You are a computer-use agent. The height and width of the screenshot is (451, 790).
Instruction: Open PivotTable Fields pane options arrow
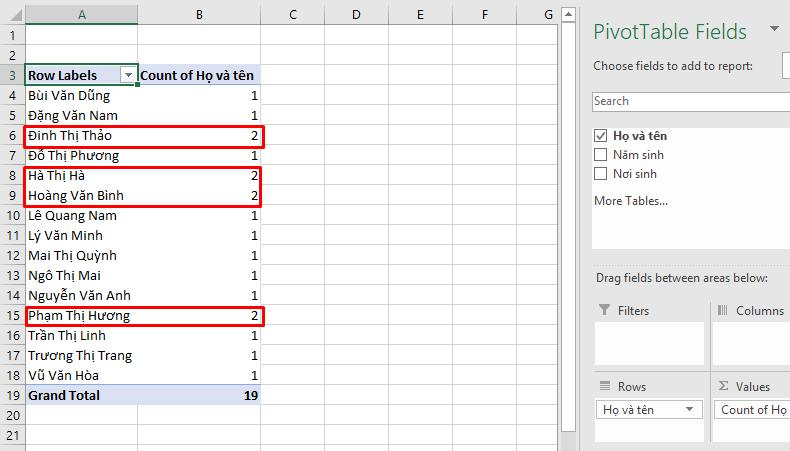coord(774,29)
